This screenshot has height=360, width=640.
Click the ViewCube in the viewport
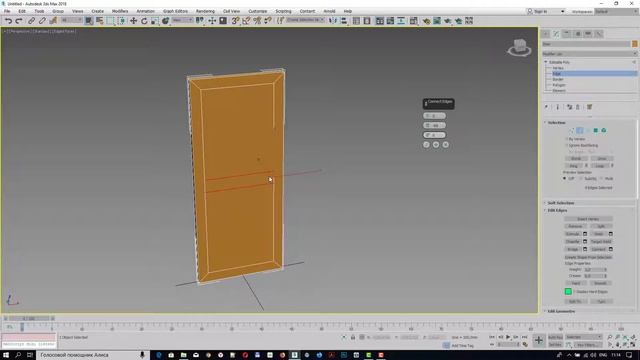[x=519, y=47]
